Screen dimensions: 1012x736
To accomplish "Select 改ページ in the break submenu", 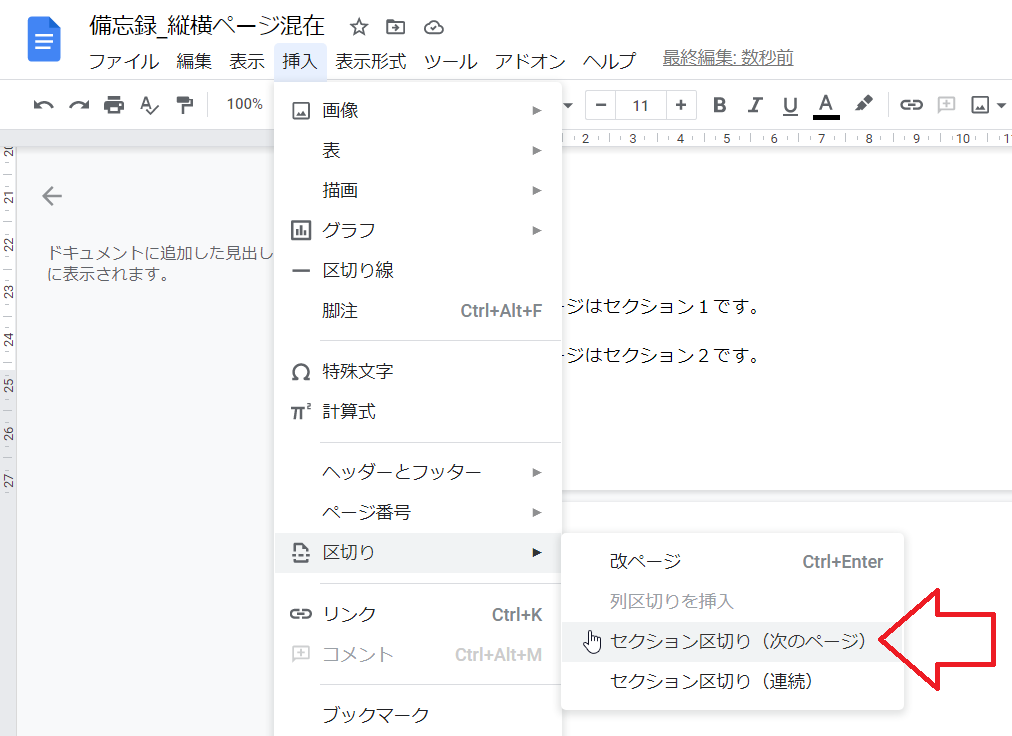I will coord(733,562).
